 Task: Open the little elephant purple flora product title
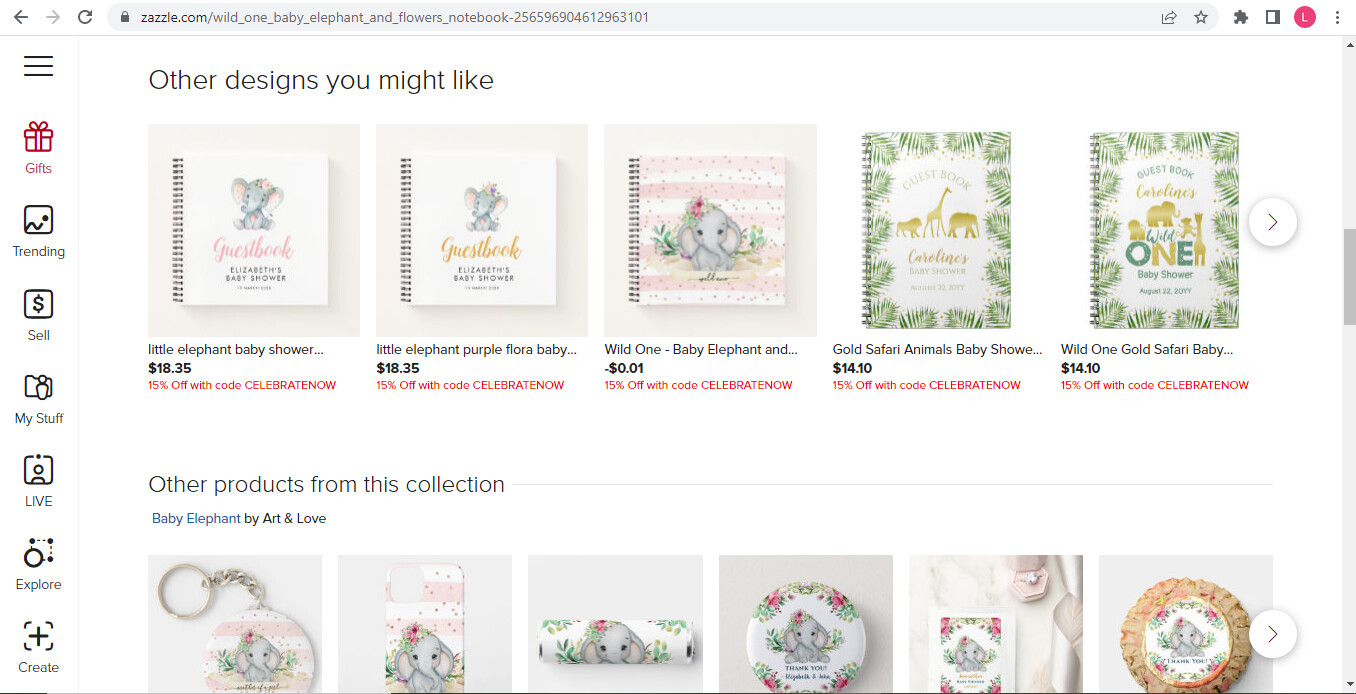coord(476,350)
